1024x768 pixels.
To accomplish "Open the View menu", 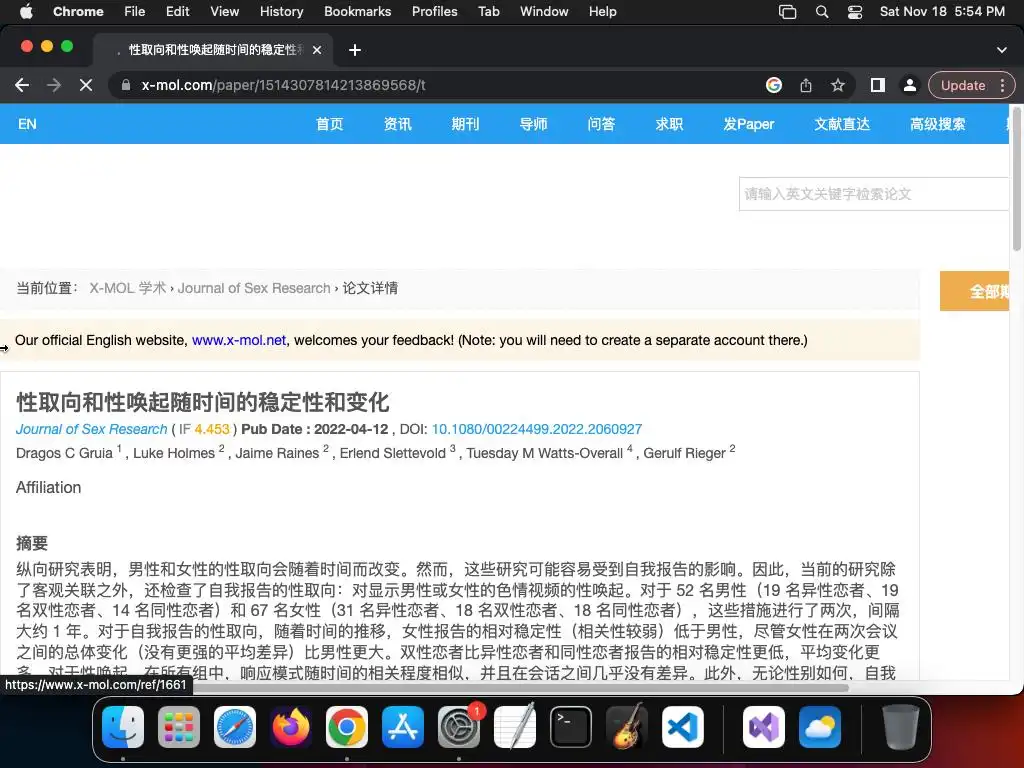I will pos(225,12).
